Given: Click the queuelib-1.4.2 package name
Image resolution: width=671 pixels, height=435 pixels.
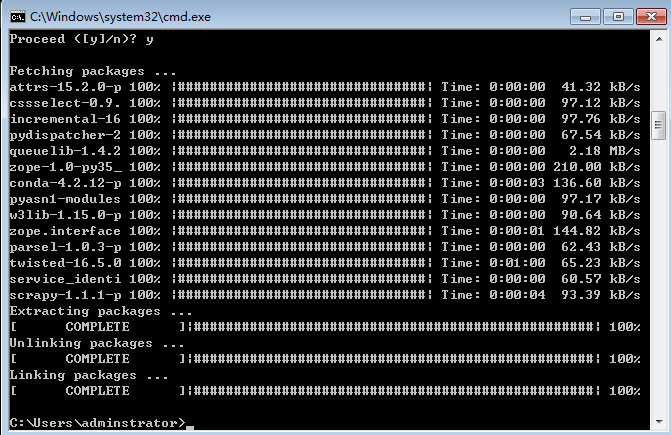Looking at the screenshot, I should [x=65, y=151].
